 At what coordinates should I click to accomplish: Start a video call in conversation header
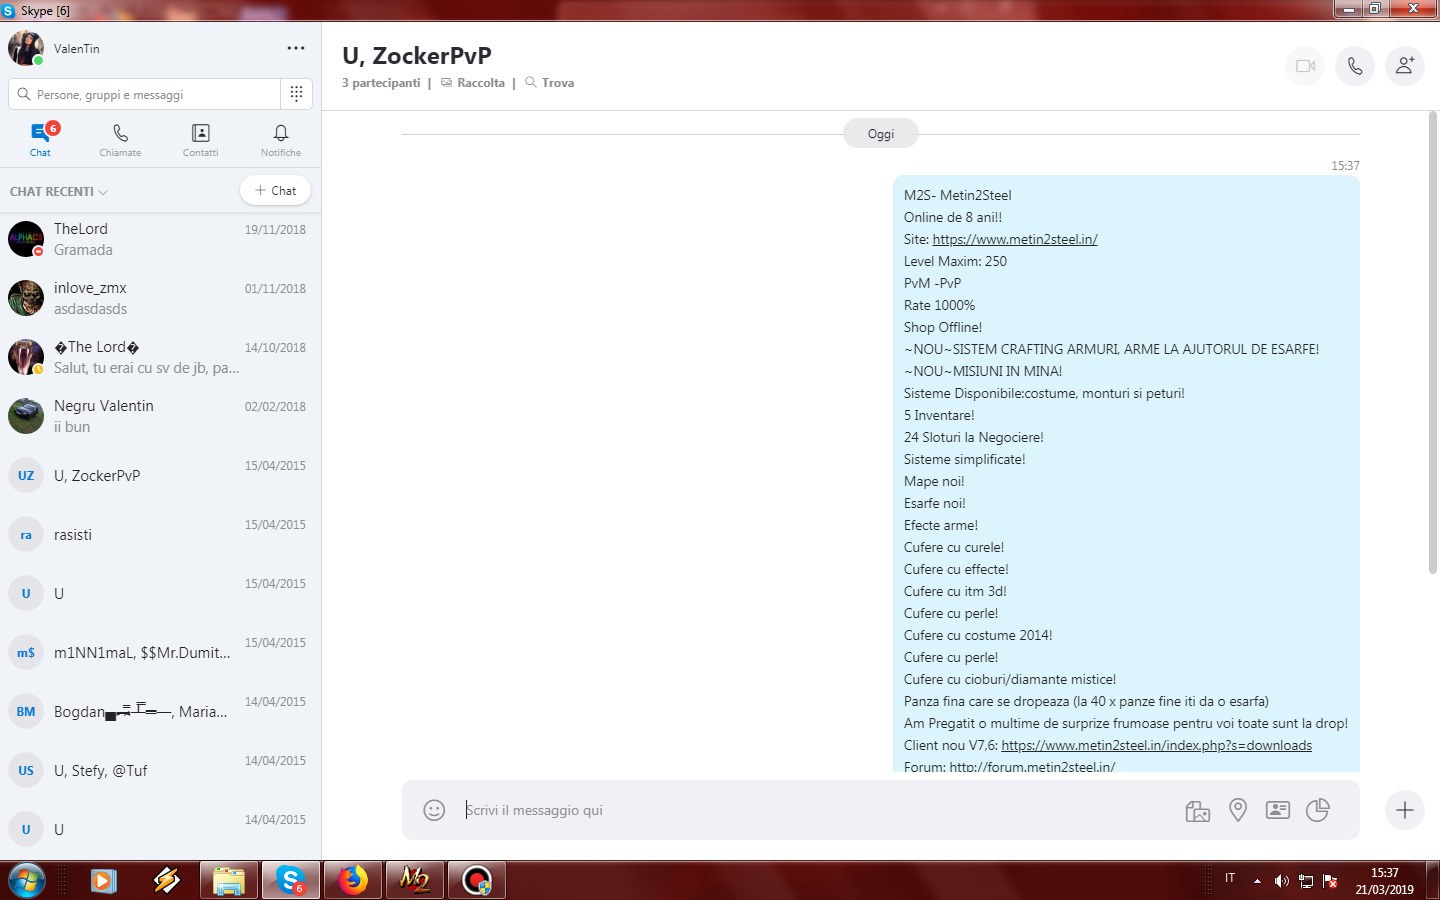[1305, 66]
